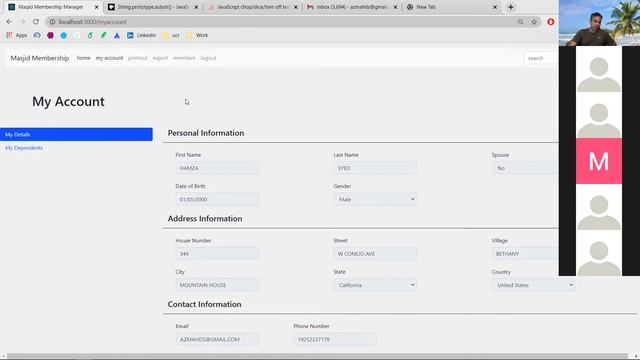Click the Personal Information section heading
The height and width of the screenshot is (360, 640).
click(206, 133)
